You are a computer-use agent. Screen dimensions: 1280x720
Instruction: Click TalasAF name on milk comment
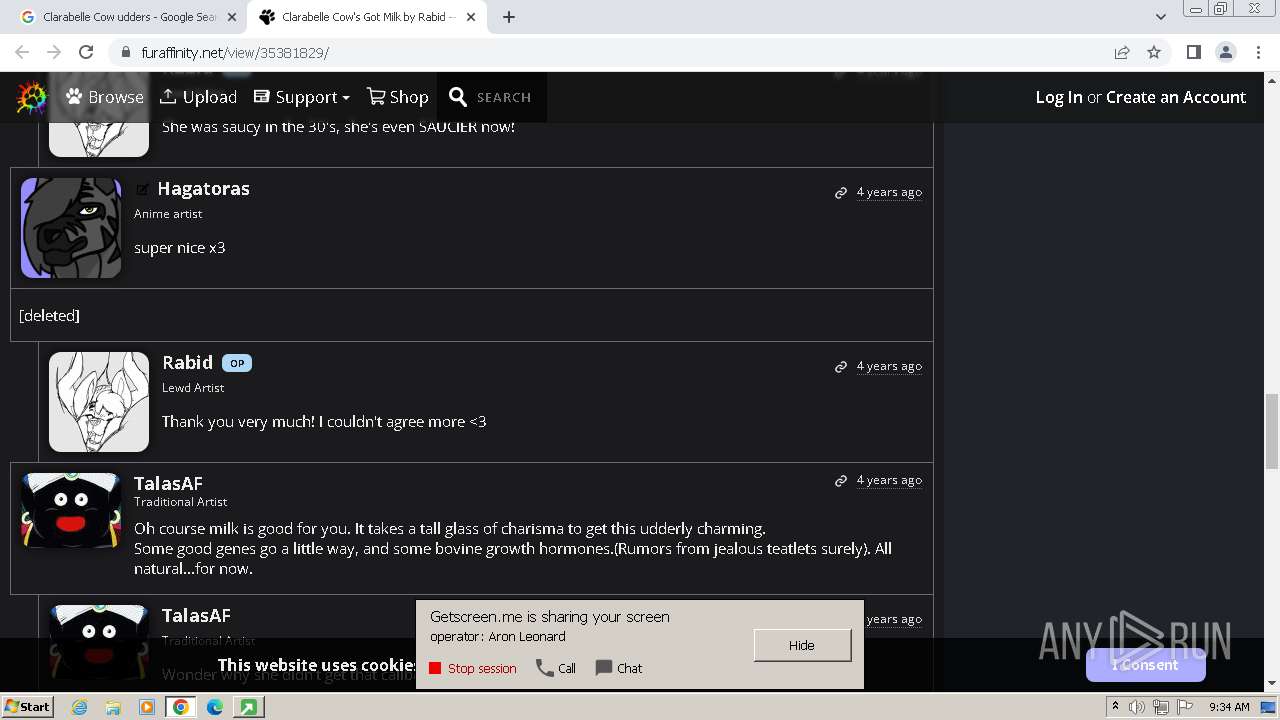click(x=168, y=483)
